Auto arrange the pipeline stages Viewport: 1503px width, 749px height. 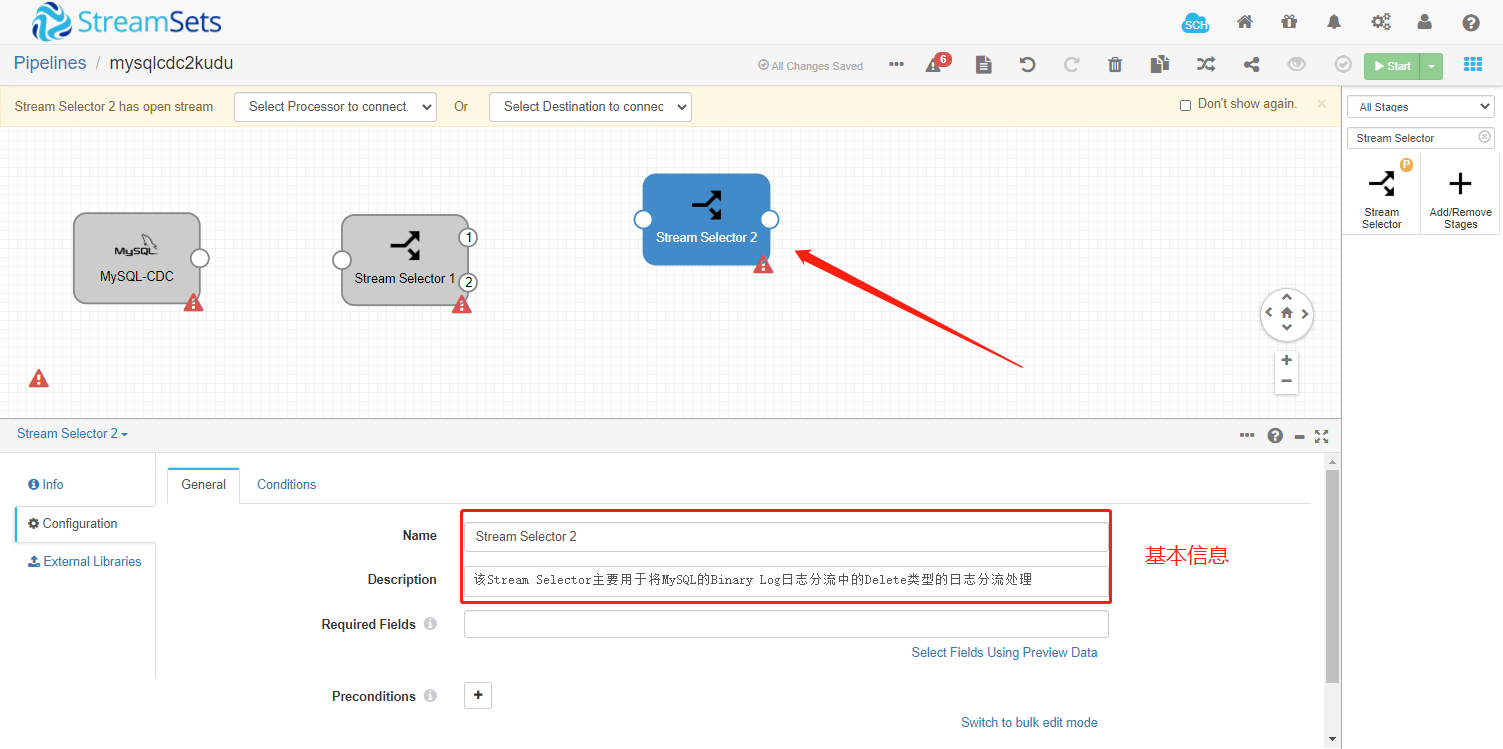[1206, 65]
